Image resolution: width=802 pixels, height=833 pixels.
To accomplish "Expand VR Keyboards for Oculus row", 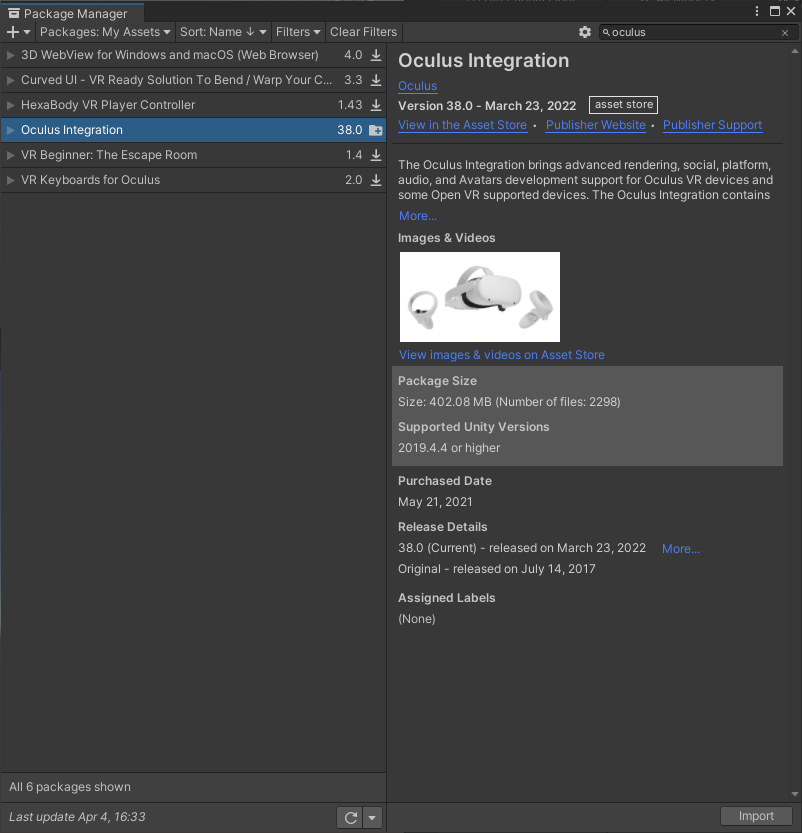I will (x=10, y=180).
